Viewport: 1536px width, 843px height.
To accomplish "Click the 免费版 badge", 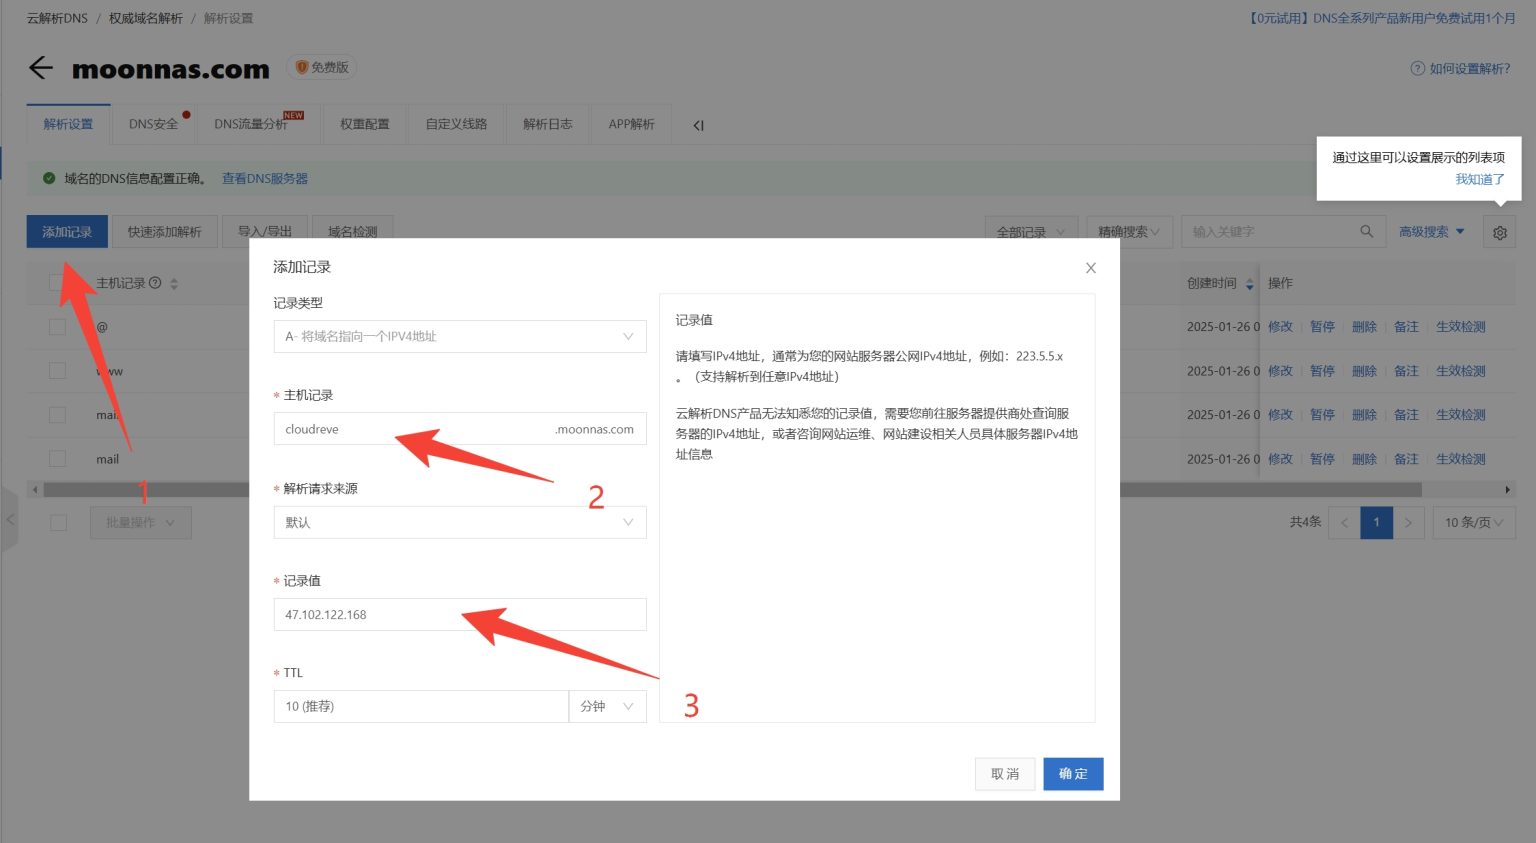I will (321, 67).
